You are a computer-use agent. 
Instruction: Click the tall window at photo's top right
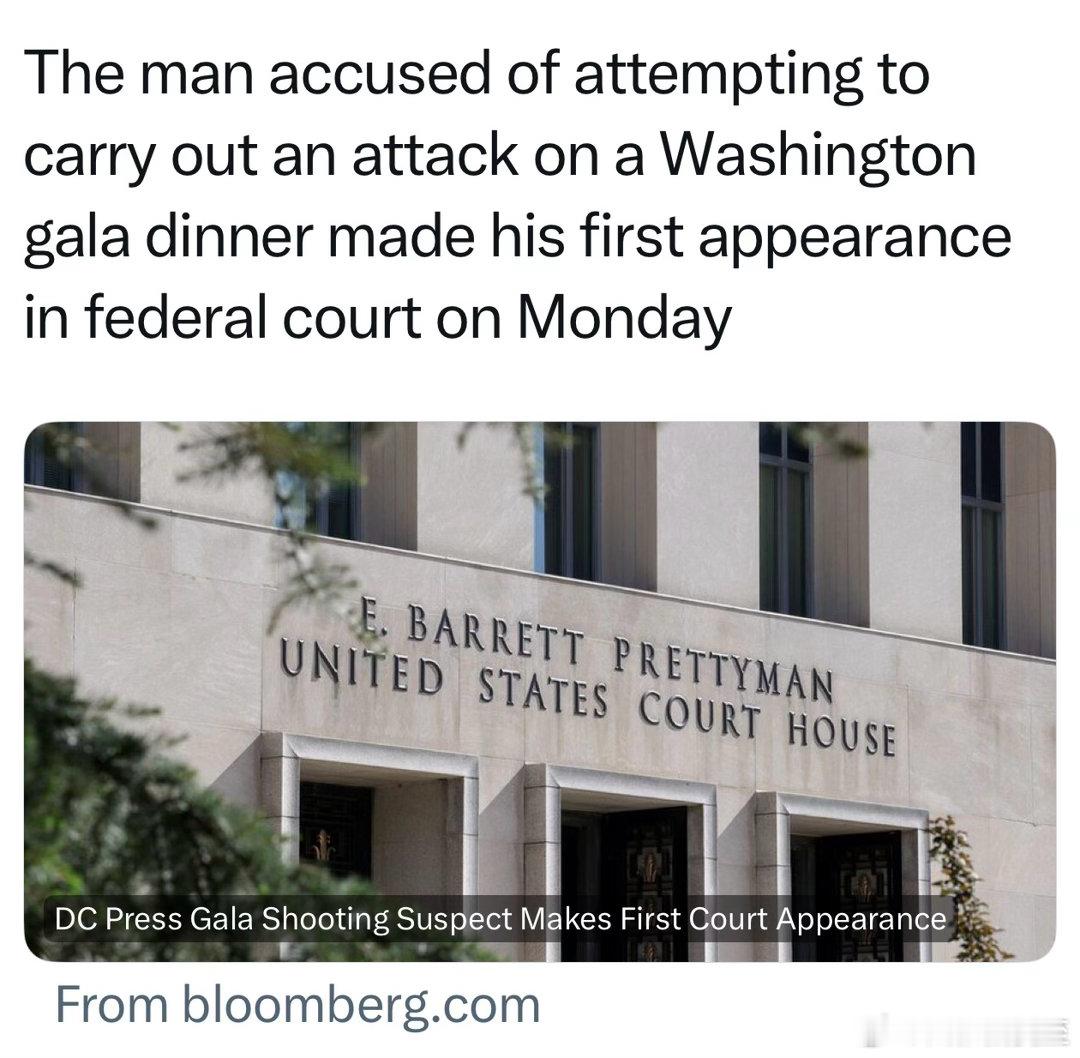(981, 530)
